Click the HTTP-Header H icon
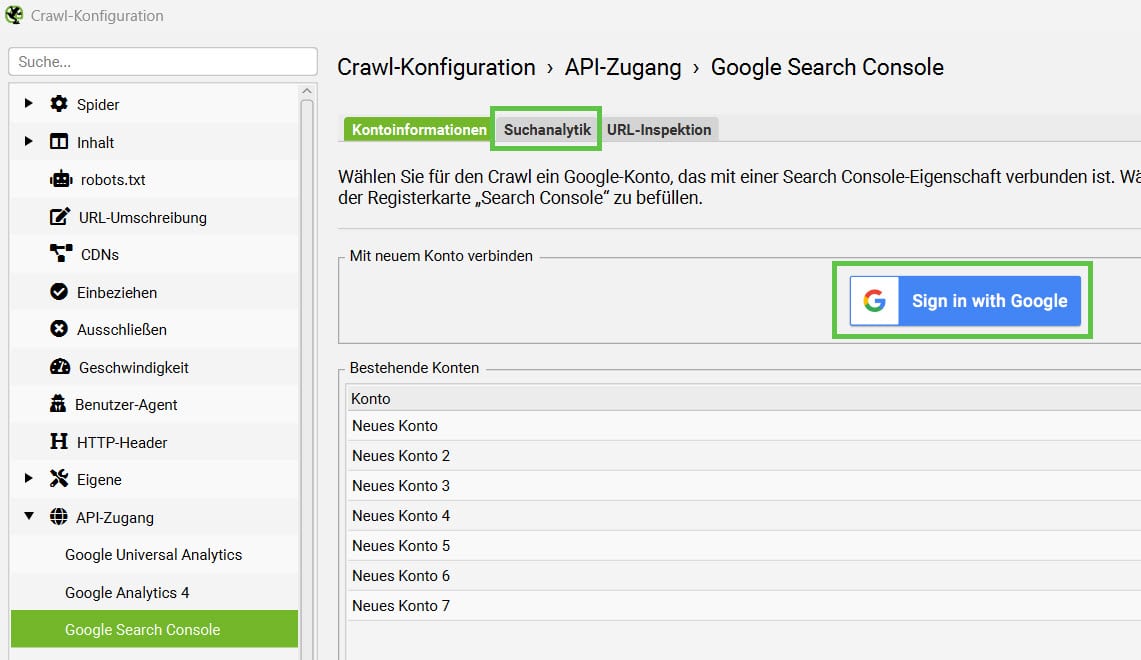This screenshot has width=1141, height=660. (x=59, y=442)
